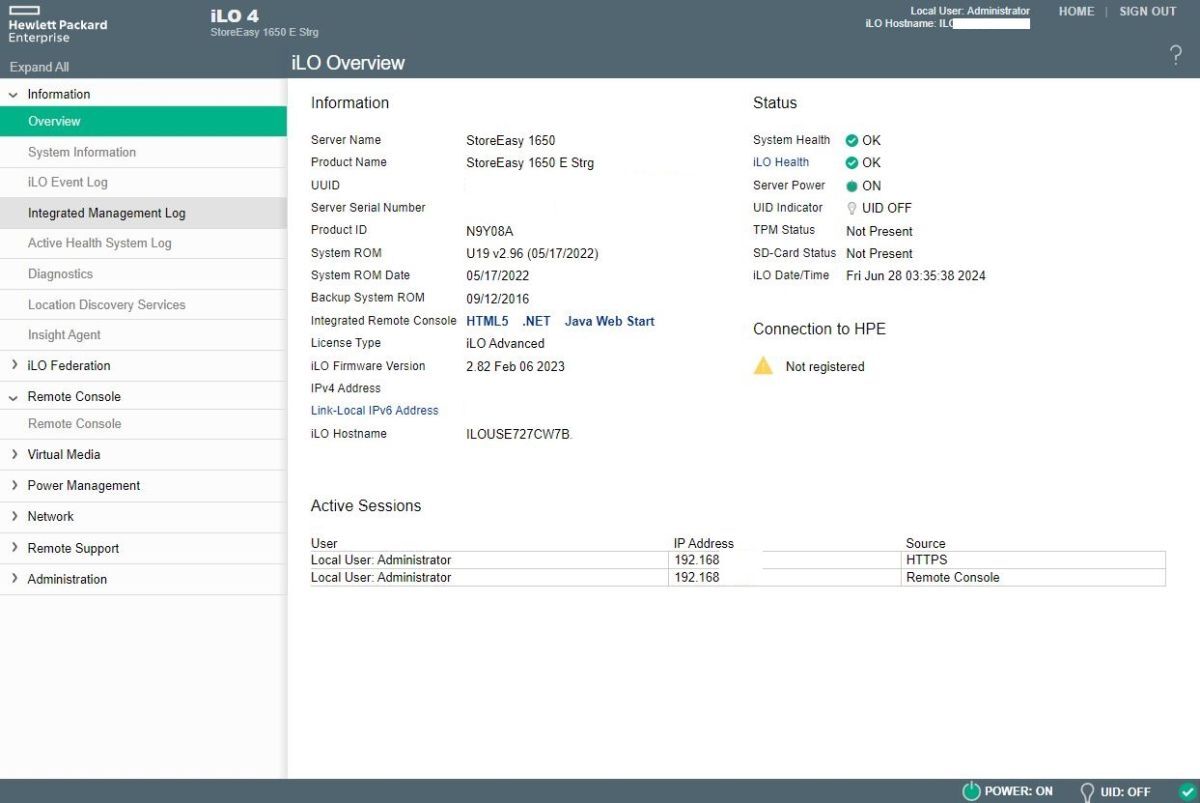This screenshot has height=803, width=1200.
Task: Click the iLO Health OK check icon
Action: tap(852, 163)
